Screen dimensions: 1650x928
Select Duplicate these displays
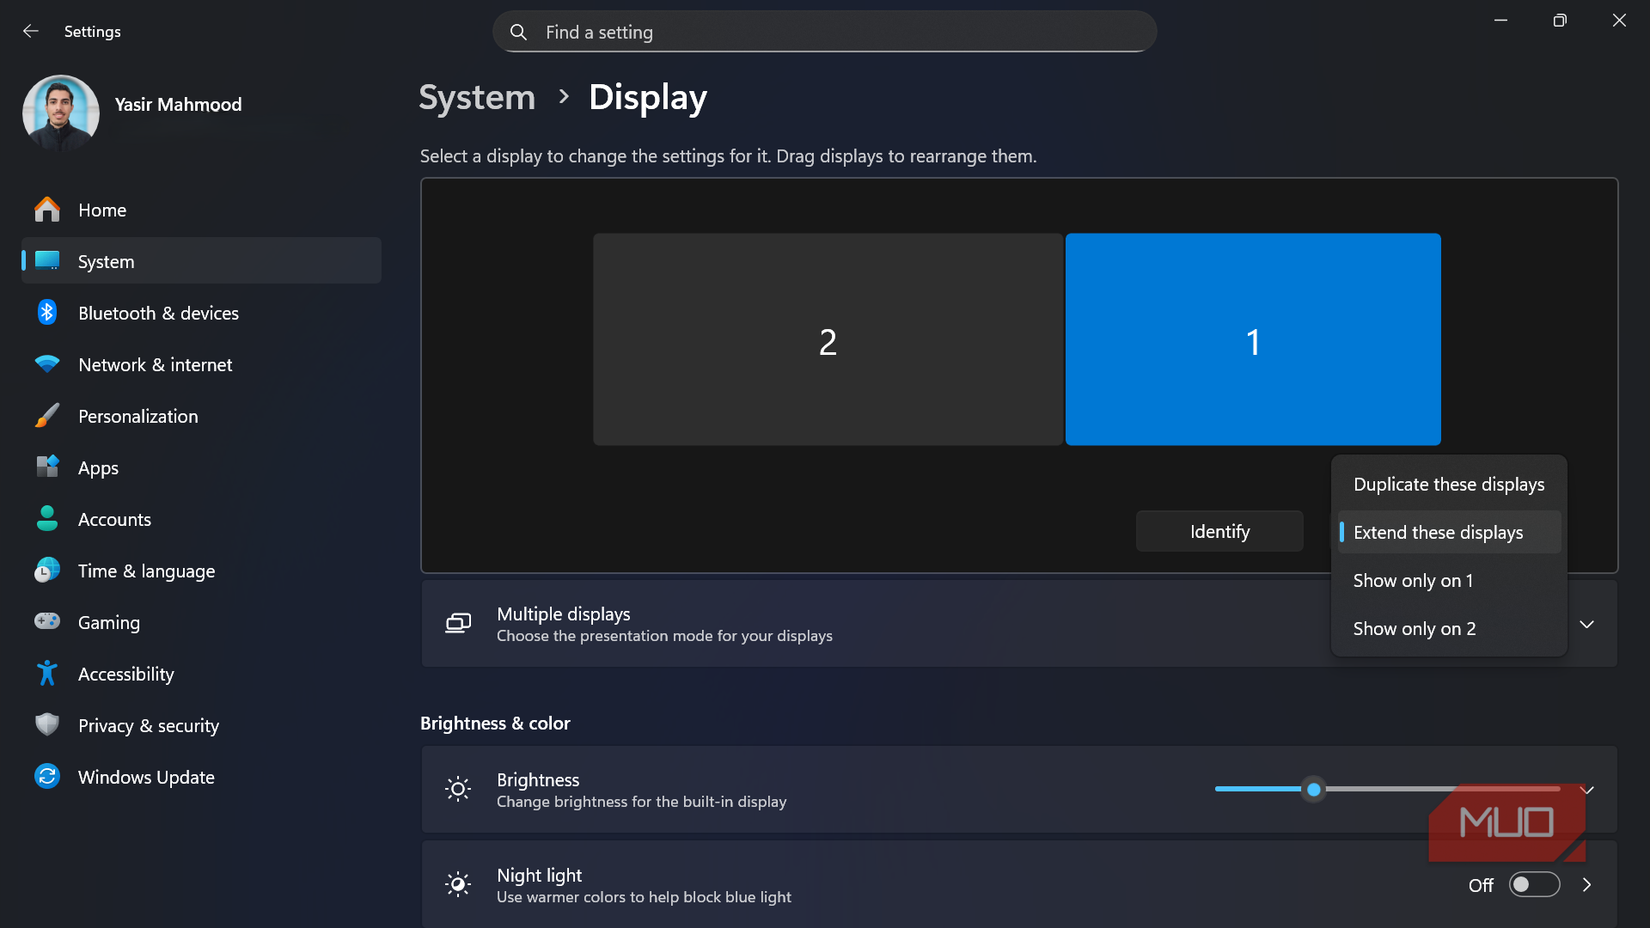1448,484
